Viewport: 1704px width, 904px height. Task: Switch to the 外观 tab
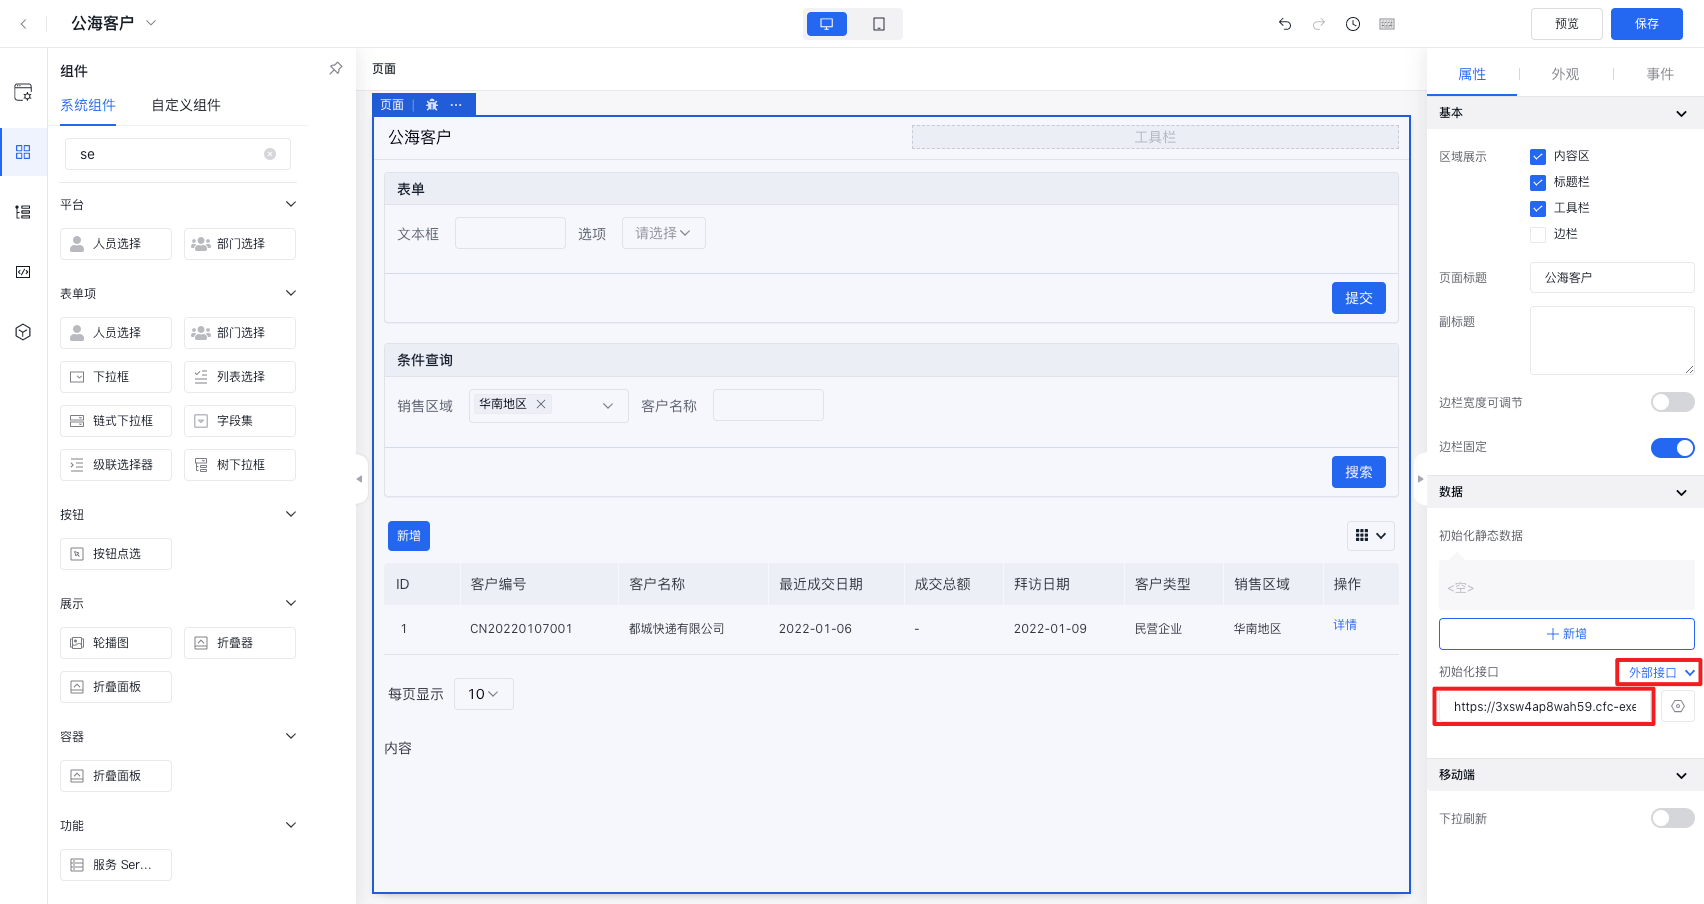click(x=1565, y=74)
